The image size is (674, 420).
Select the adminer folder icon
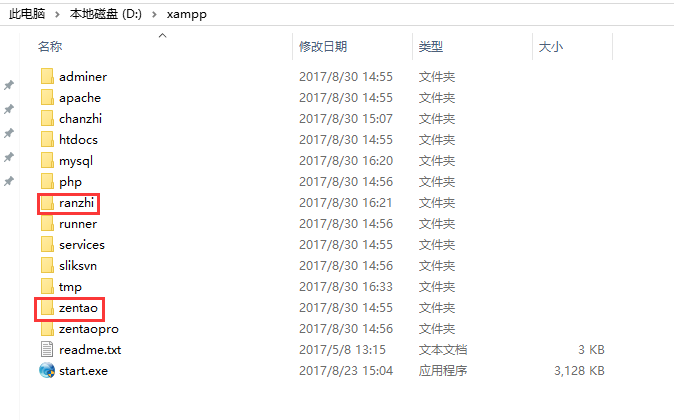pyautogui.click(x=47, y=77)
